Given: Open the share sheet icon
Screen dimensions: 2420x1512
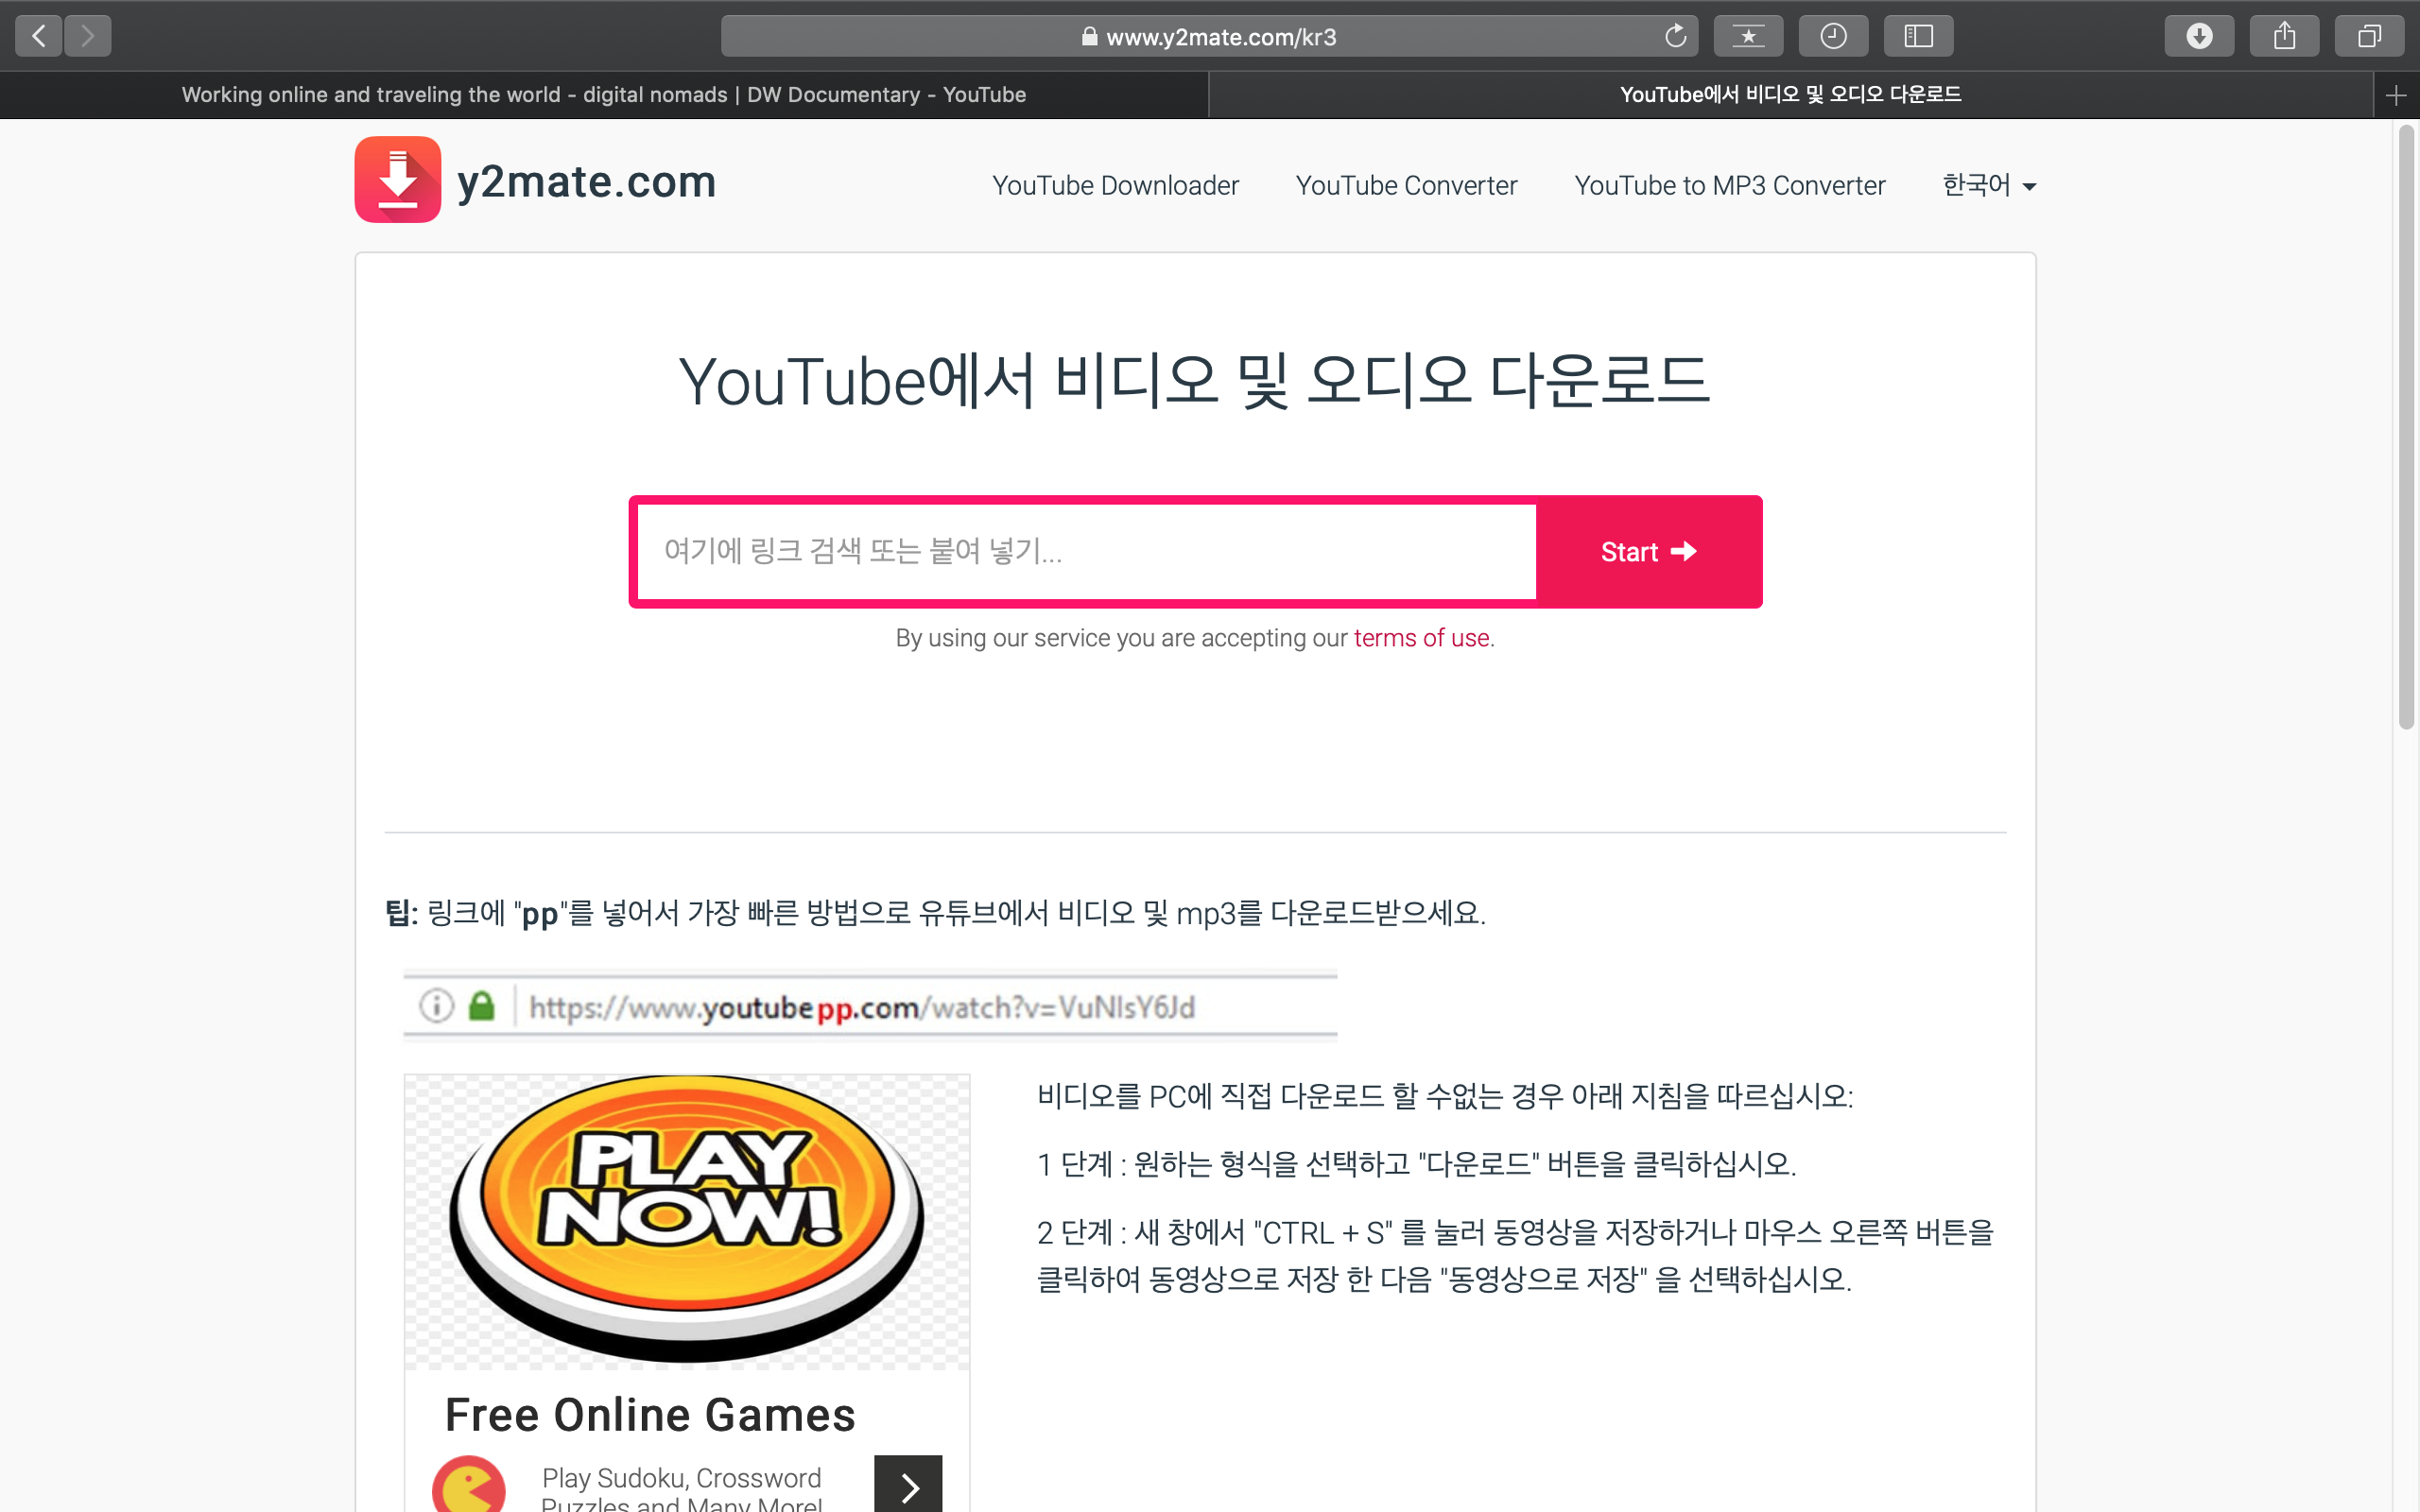Looking at the screenshot, I should [2284, 37].
